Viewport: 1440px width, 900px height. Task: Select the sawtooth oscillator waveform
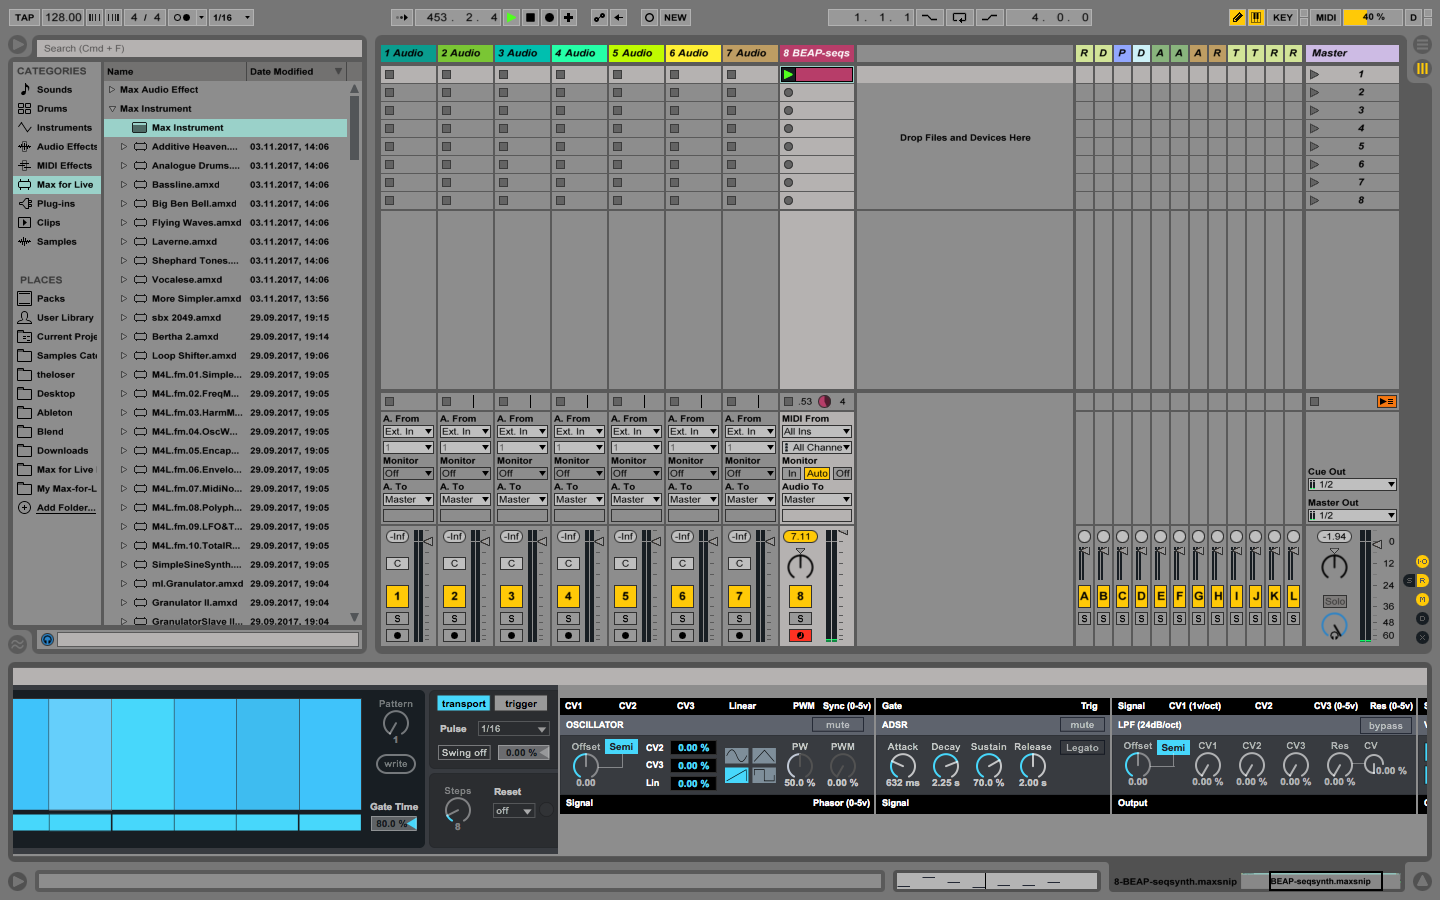737,775
